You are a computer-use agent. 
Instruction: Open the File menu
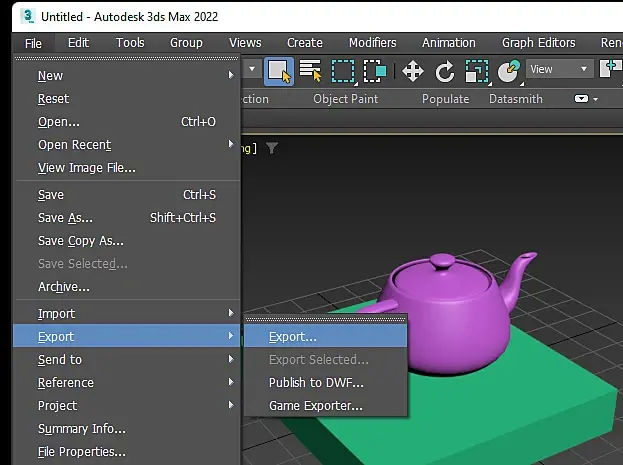coord(33,43)
